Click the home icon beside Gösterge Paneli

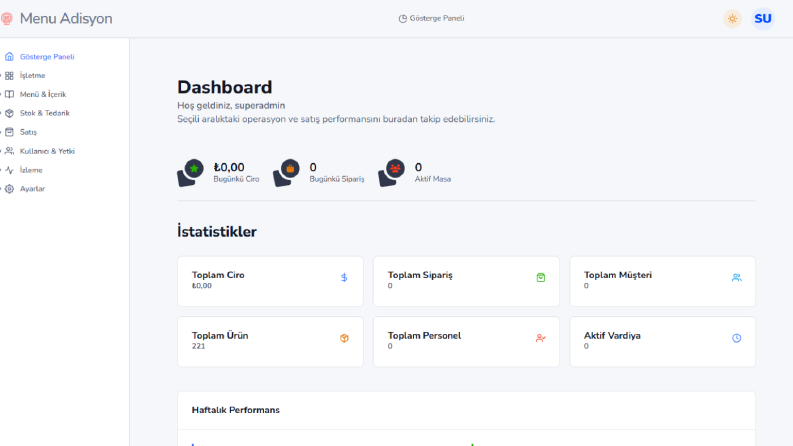coord(9,57)
